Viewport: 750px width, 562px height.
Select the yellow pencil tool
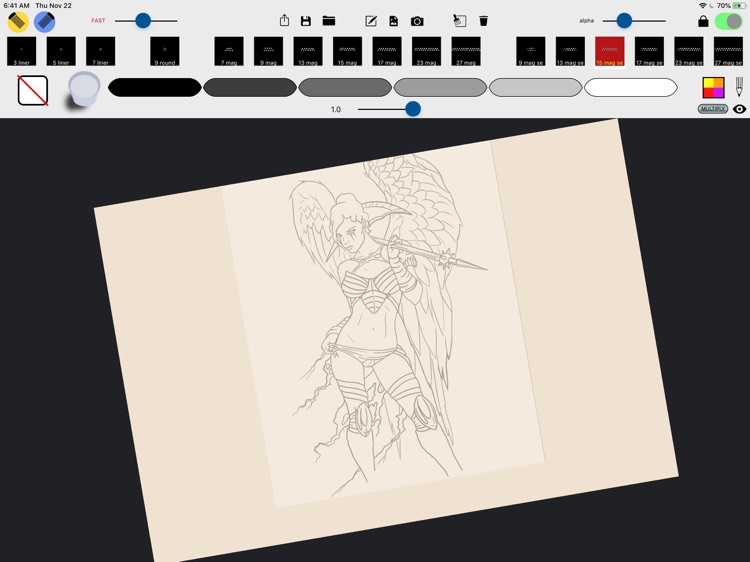pos(18,21)
